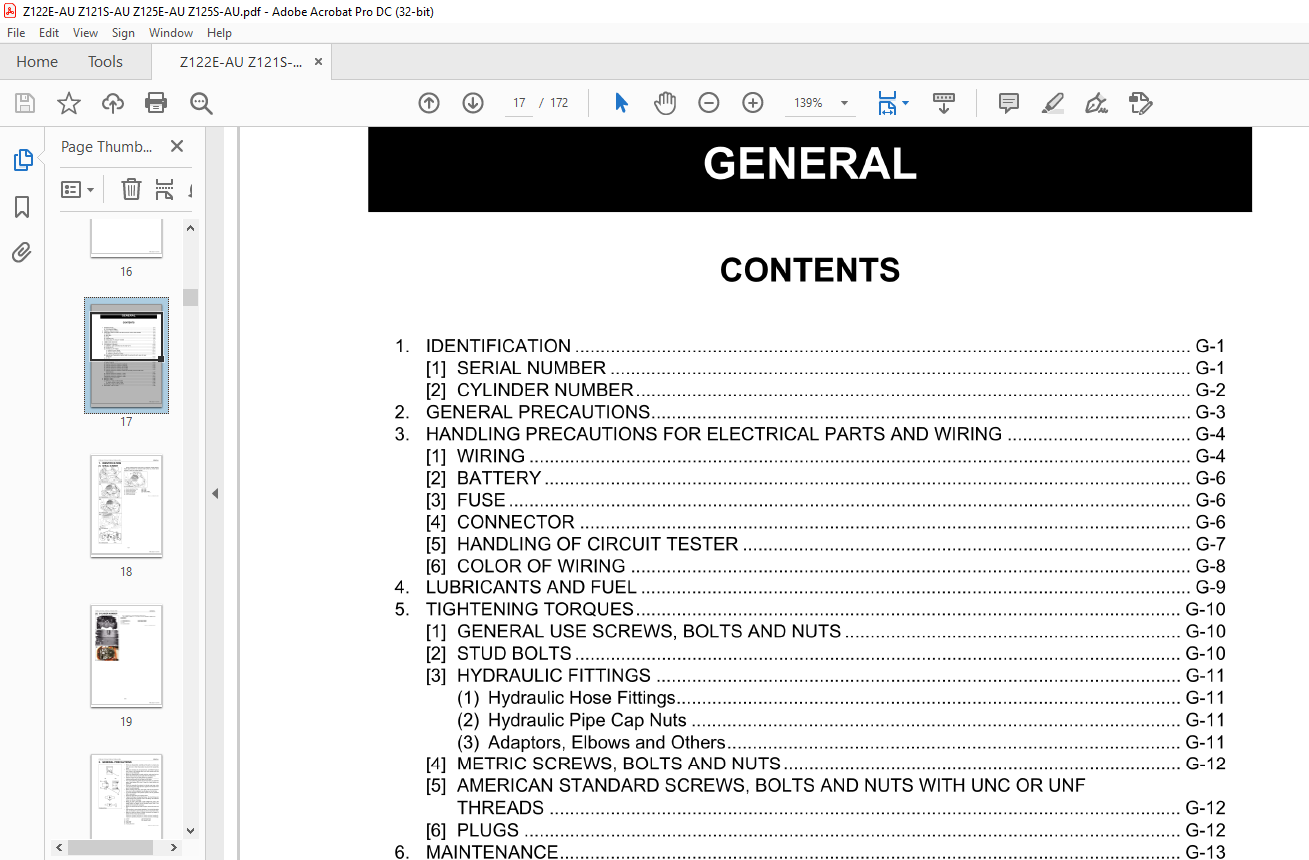This screenshot has width=1309, height=860.
Task: Click the STUD BOLTS entry
Action: coord(826,654)
